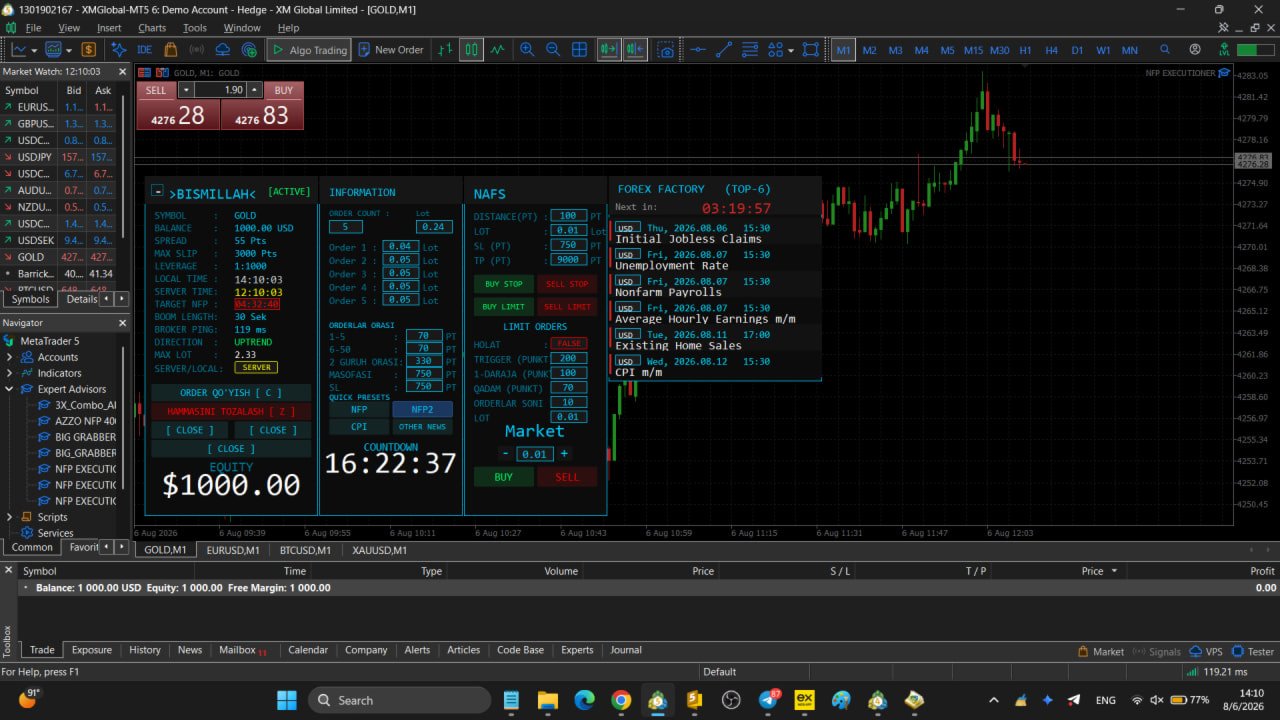Open the tile windows grid icon
This screenshot has width=1280, height=720.
pyautogui.click(x=579, y=49)
